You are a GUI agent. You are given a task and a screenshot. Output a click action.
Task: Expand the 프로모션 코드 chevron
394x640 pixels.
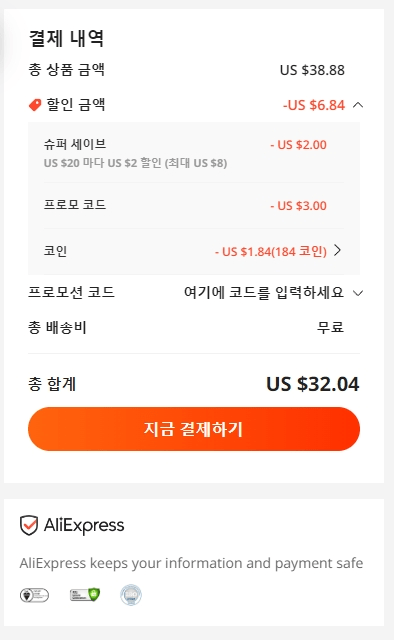pos(358,293)
